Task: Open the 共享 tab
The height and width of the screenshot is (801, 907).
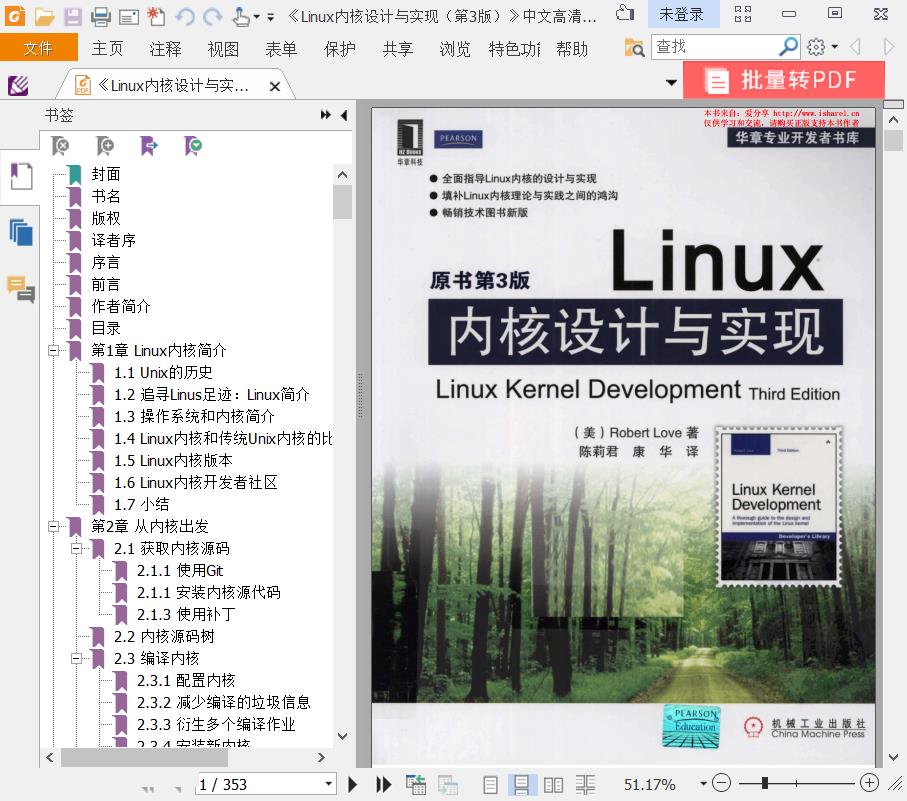Action: pyautogui.click(x=398, y=49)
